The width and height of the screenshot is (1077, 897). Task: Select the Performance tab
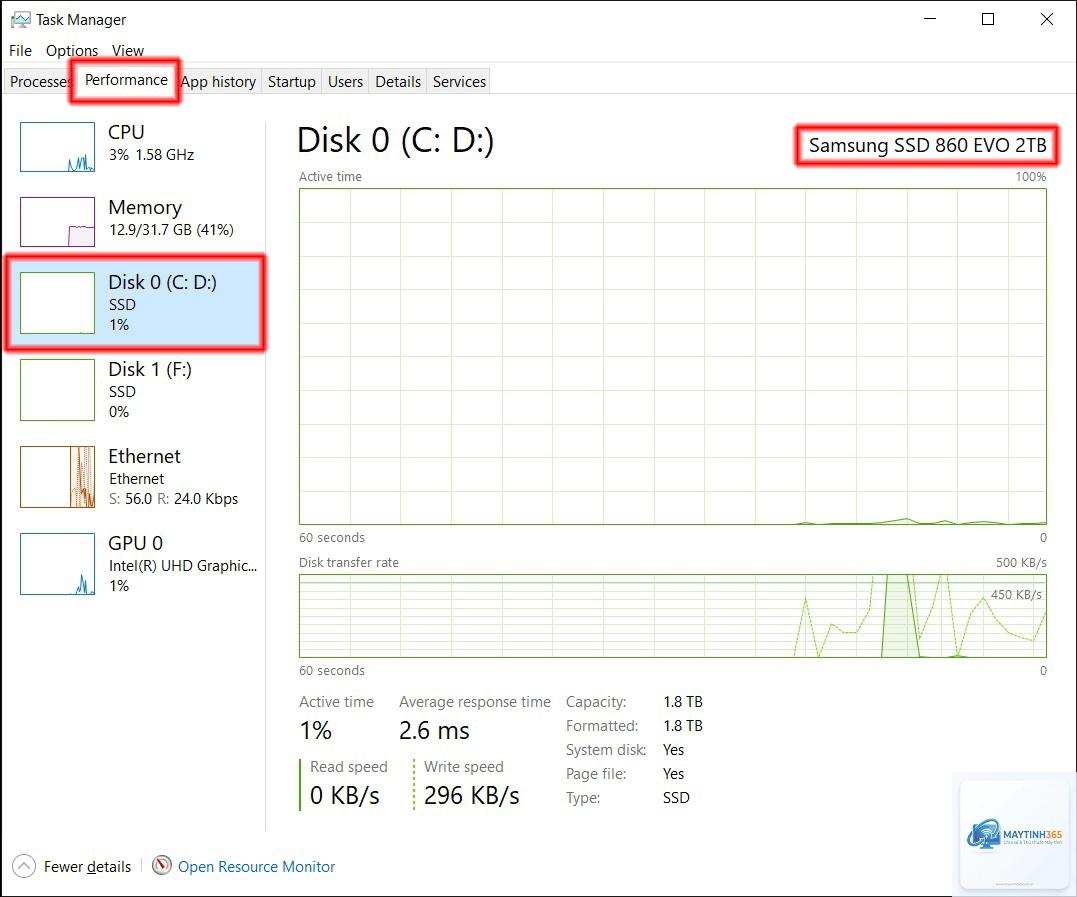(126, 80)
